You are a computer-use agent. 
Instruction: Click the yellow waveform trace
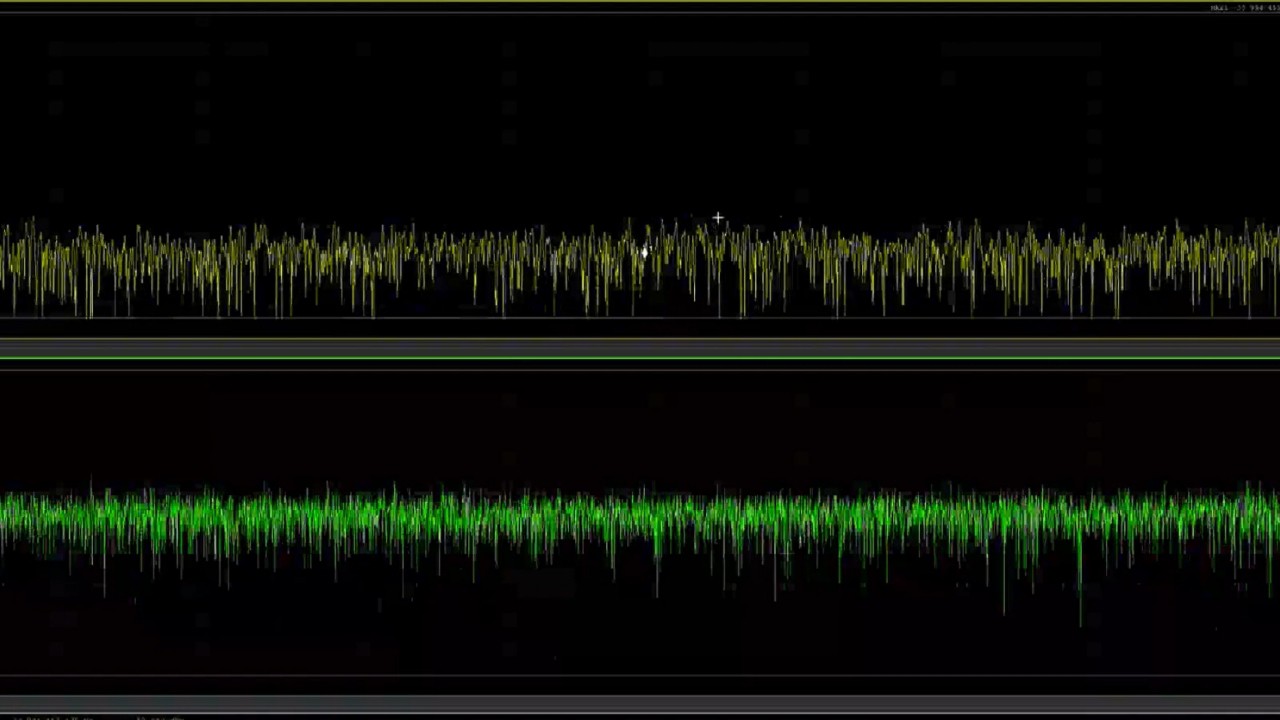640,268
